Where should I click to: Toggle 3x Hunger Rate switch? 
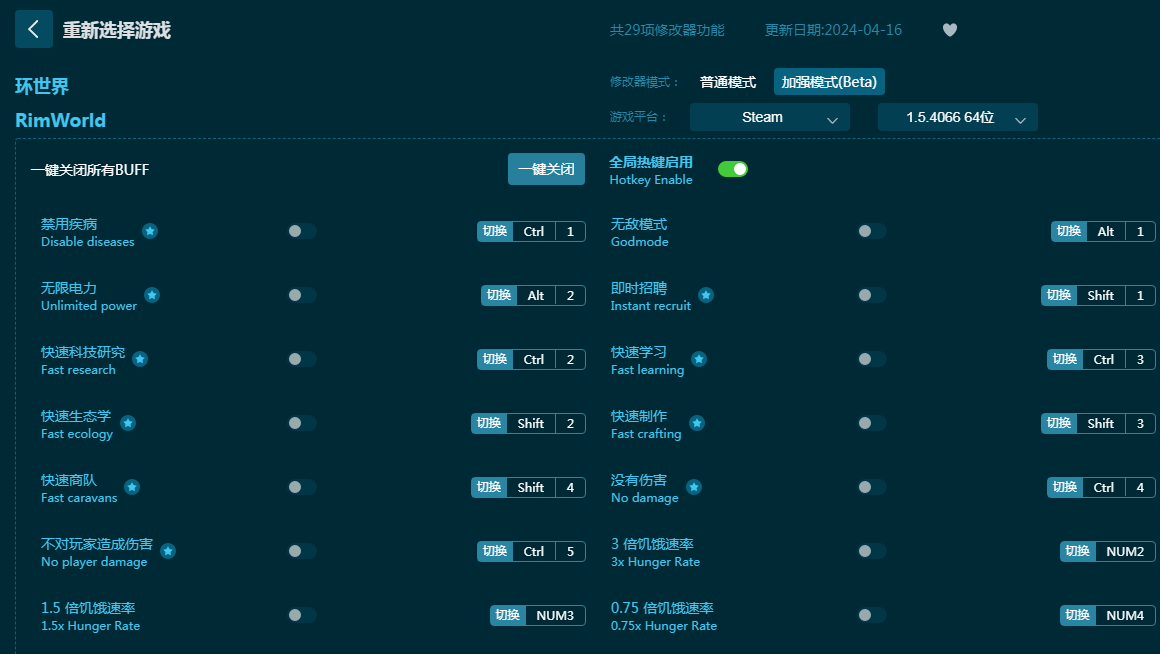[x=871, y=551]
